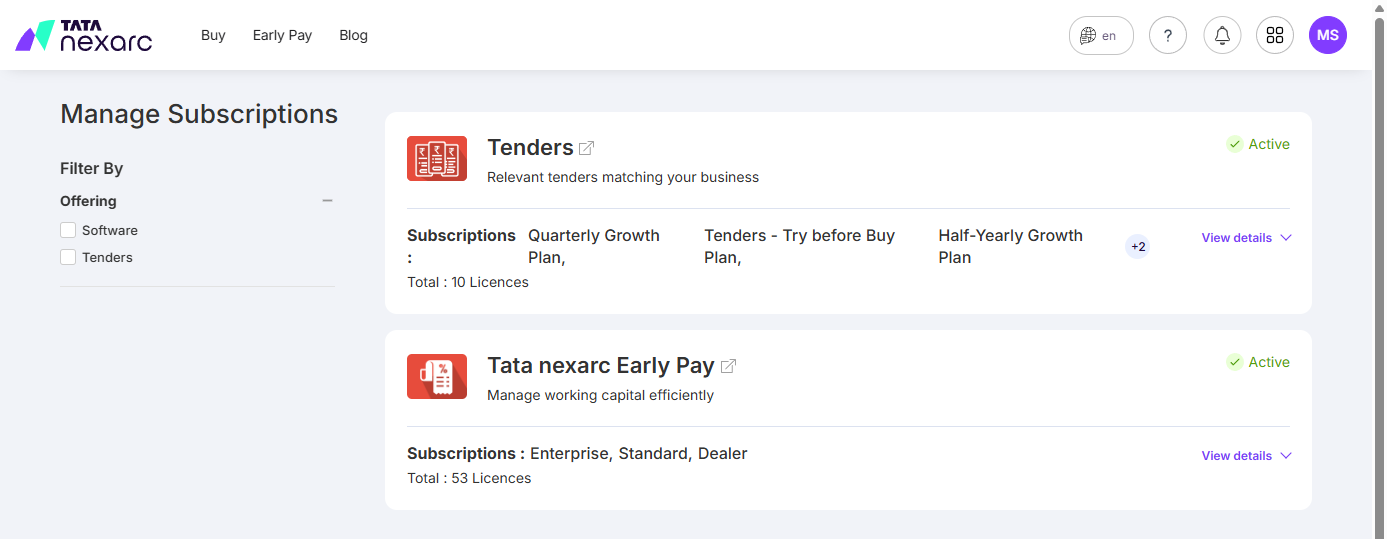Screen dimensions: 1387x539
Task: Open the apps grid icon
Action: (1275, 35)
